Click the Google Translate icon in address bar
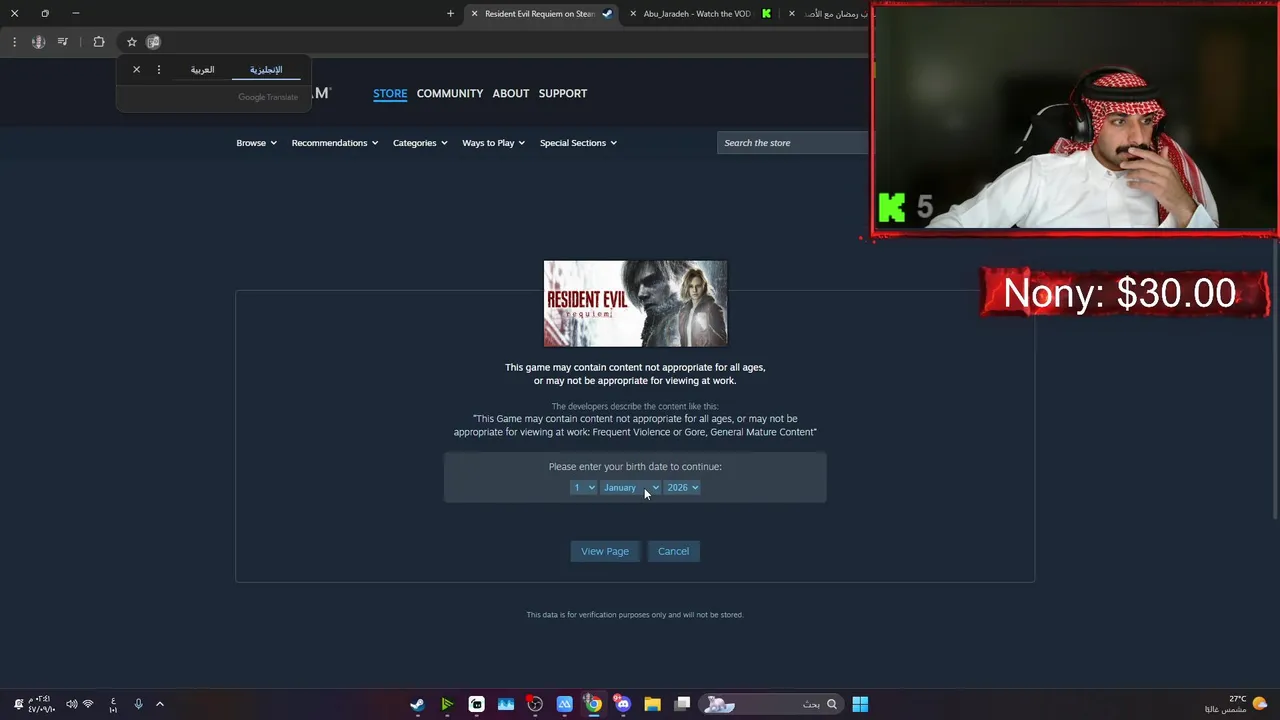 pyautogui.click(x=153, y=42)
